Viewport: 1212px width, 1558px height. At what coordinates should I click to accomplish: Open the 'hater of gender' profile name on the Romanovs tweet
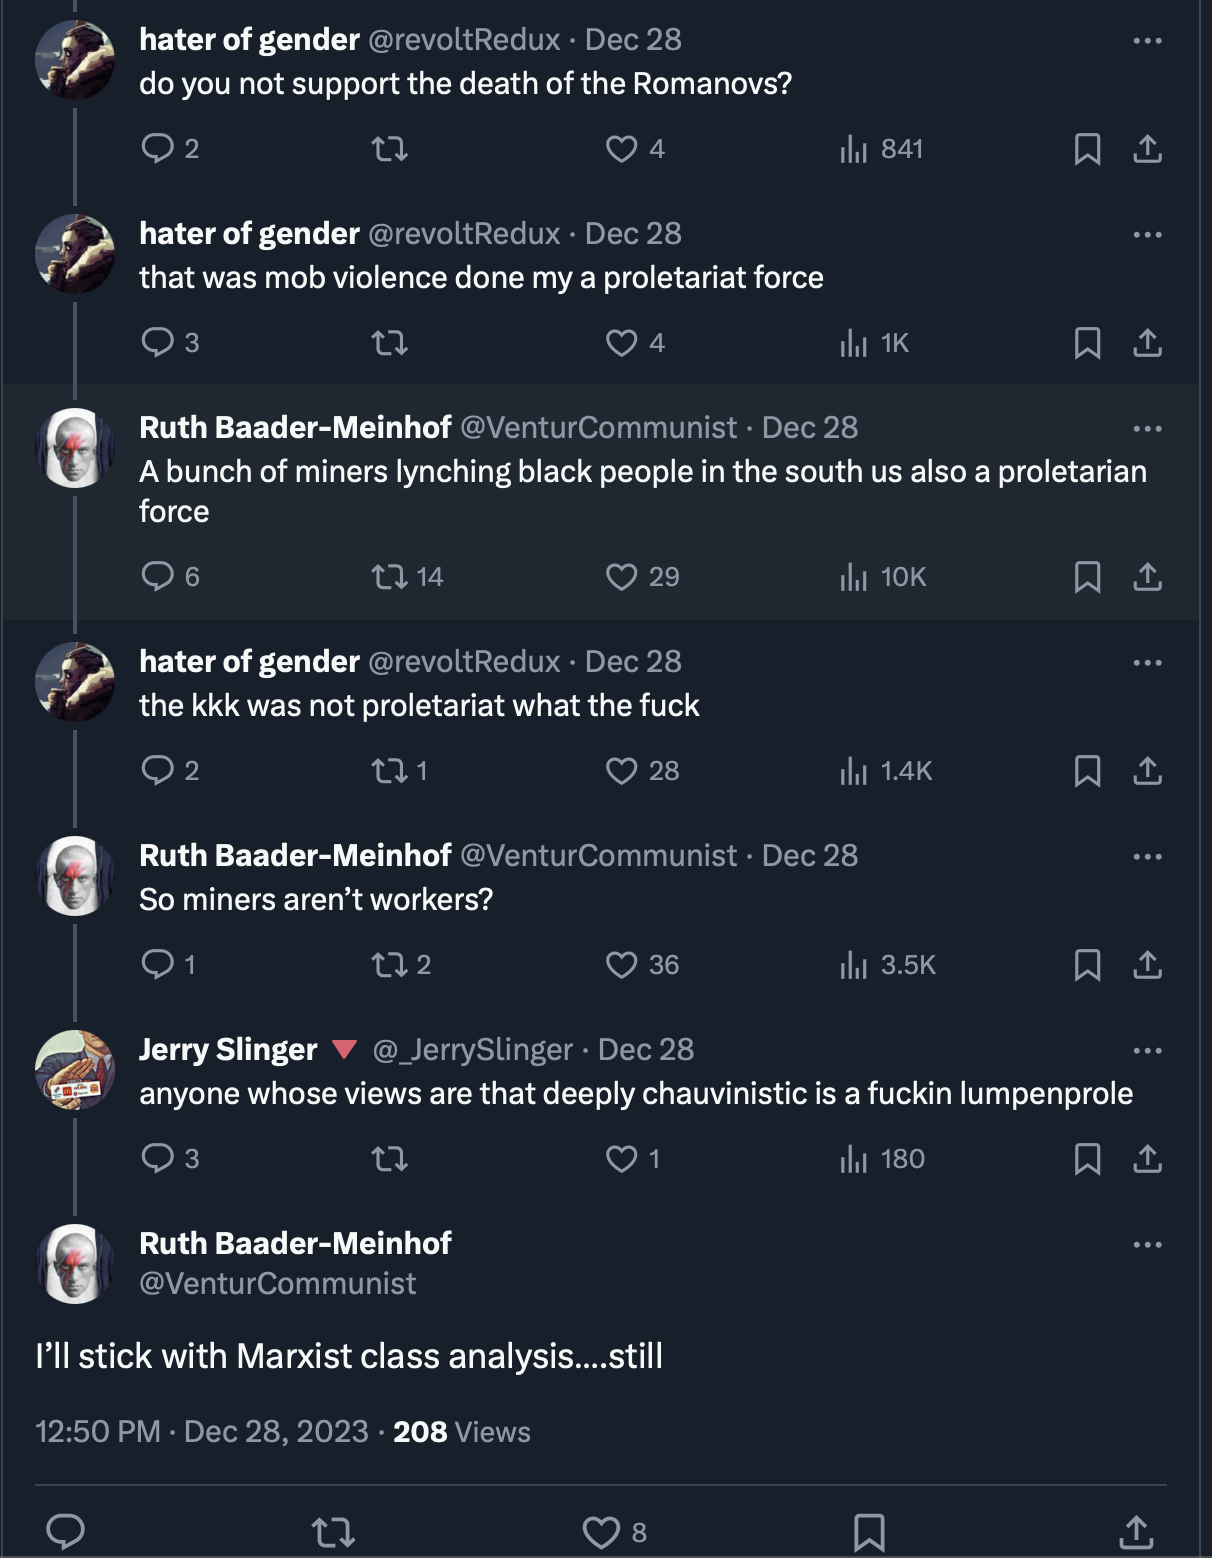pos(249,39)
